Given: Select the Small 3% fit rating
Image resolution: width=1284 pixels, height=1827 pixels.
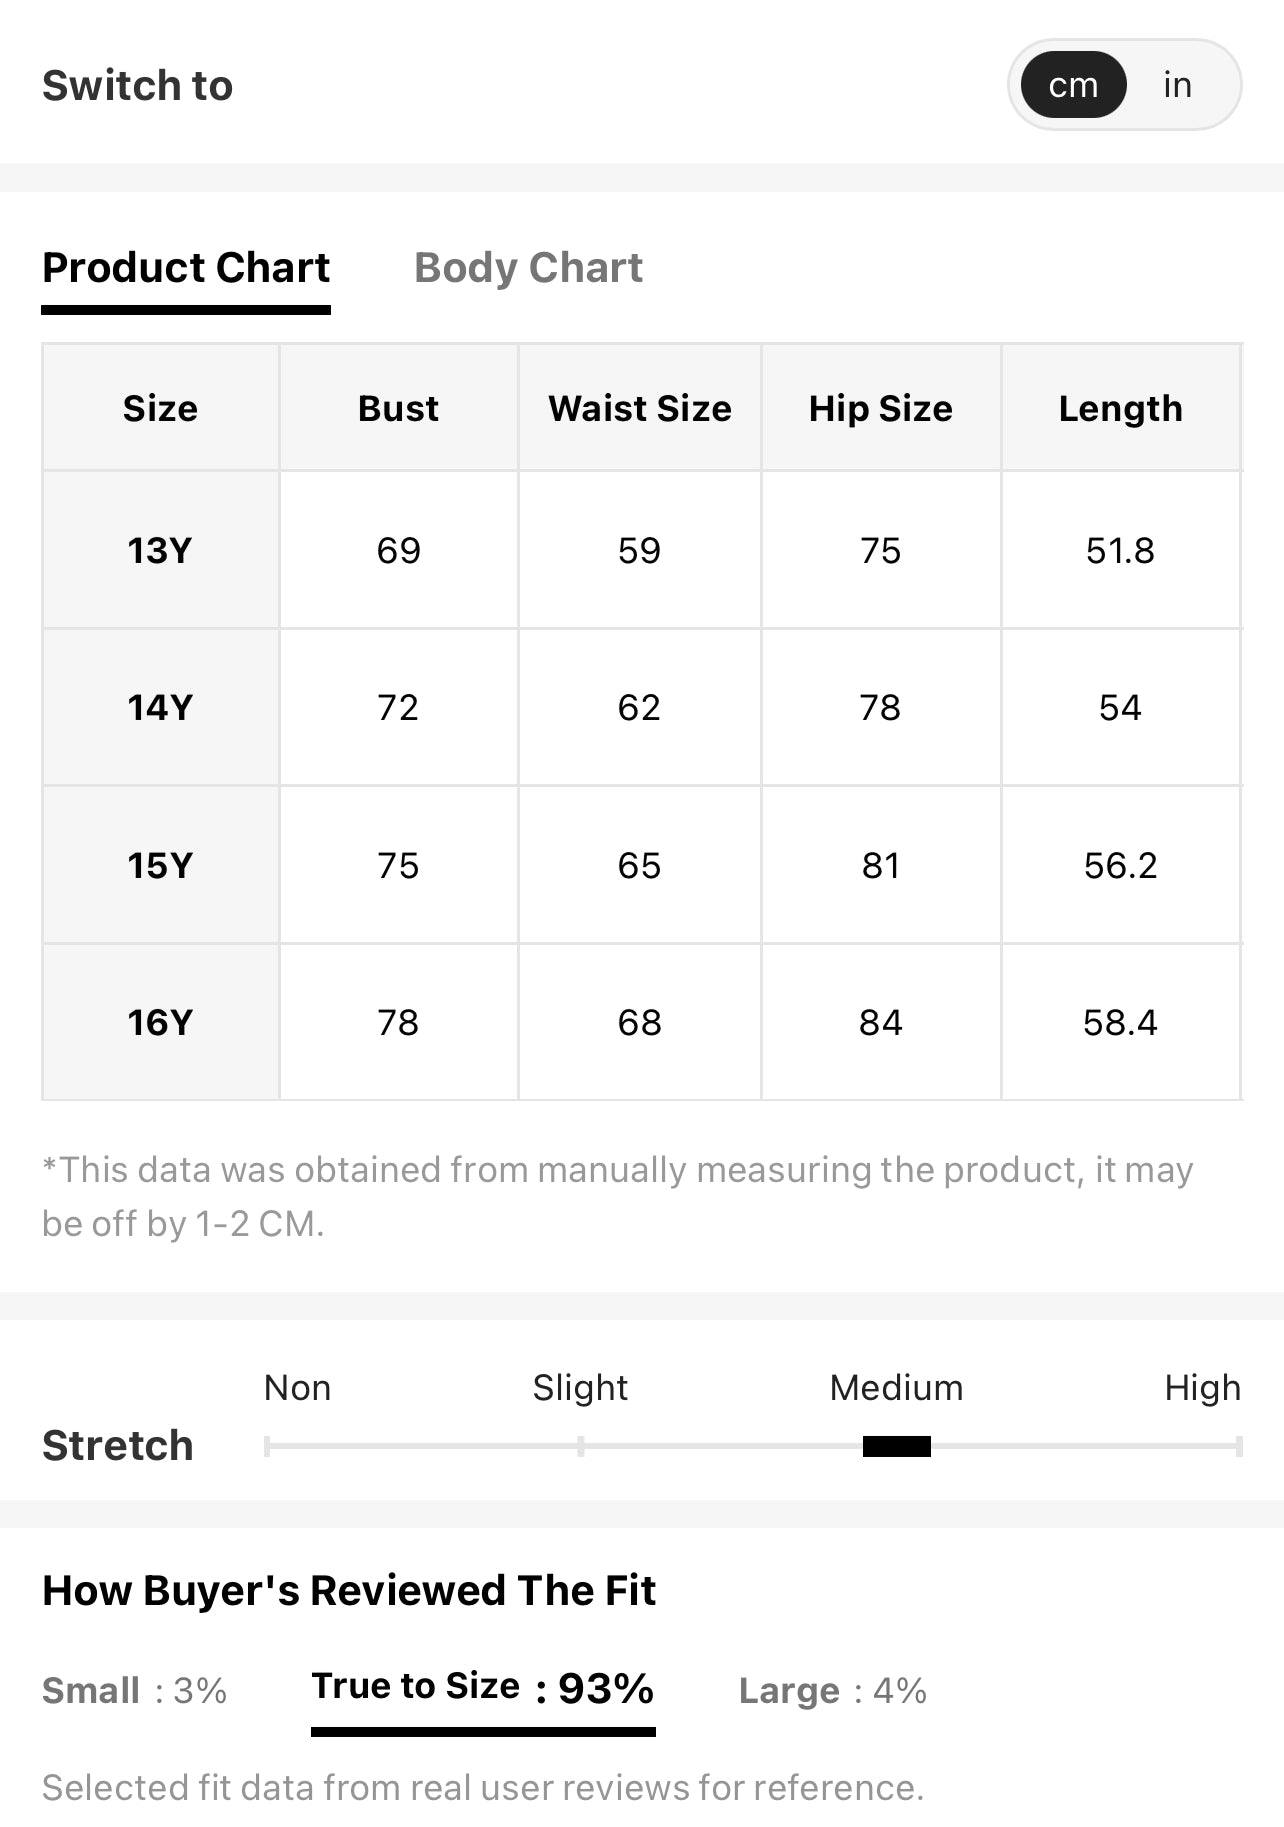Looking at the screenshot, I should [x=134, y=1691].
